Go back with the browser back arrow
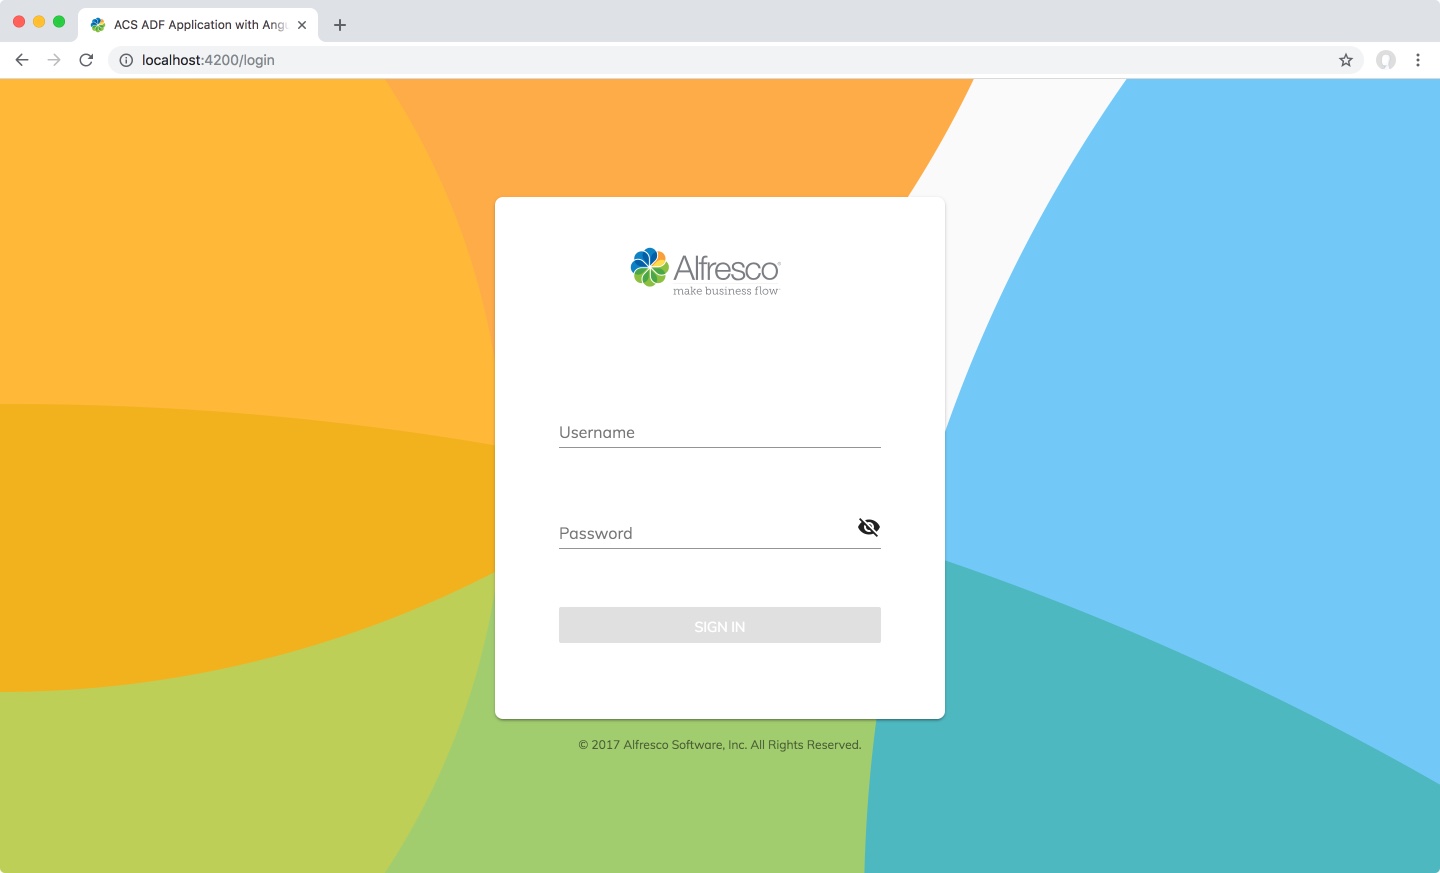Image resolution: width=1440 pixels, height=873 pixels. (x=22, y=60)
